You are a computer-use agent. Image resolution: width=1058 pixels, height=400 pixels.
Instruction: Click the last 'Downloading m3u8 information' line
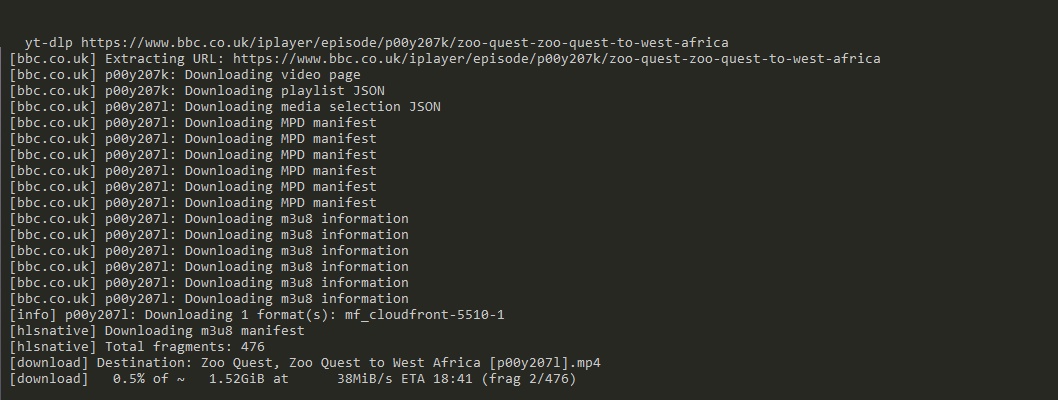coord(296,299)
